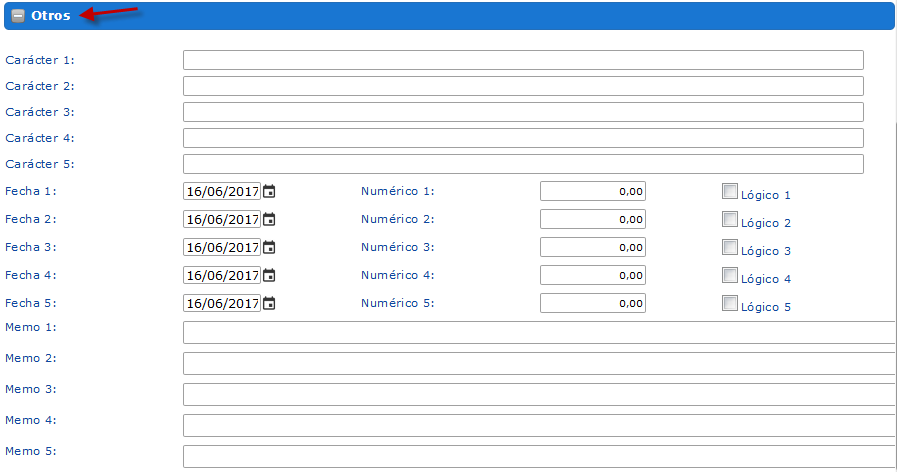Select the Numérico 3 number input
Screen dimensions: 897x472
point(593,247)
